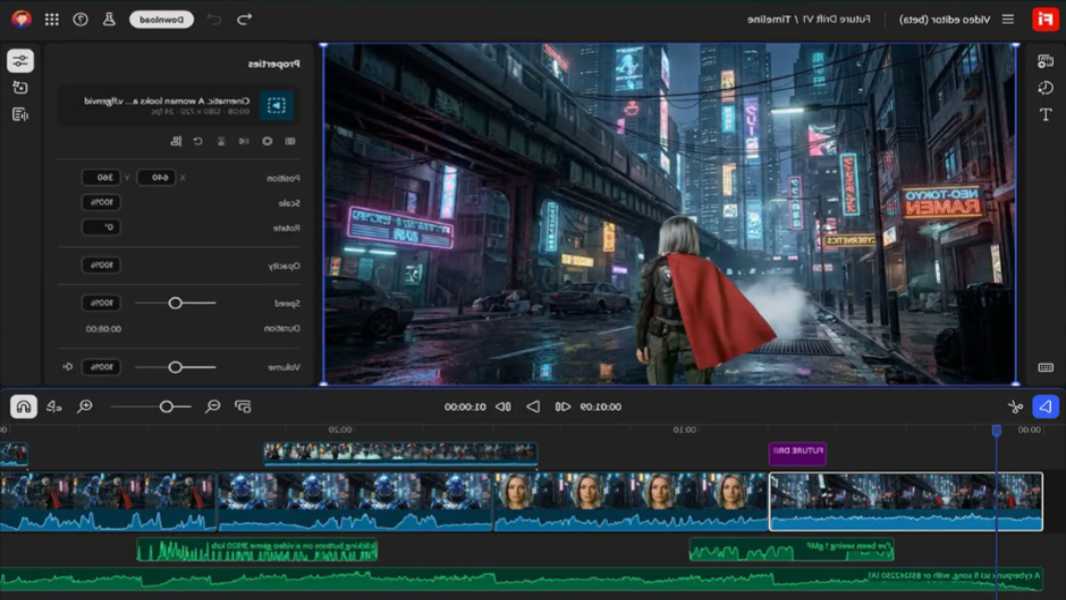Toggle compact track view in timeline toolbar
Image resolution: width=1066 pixels, height=600 pixels.
point(241,406)
